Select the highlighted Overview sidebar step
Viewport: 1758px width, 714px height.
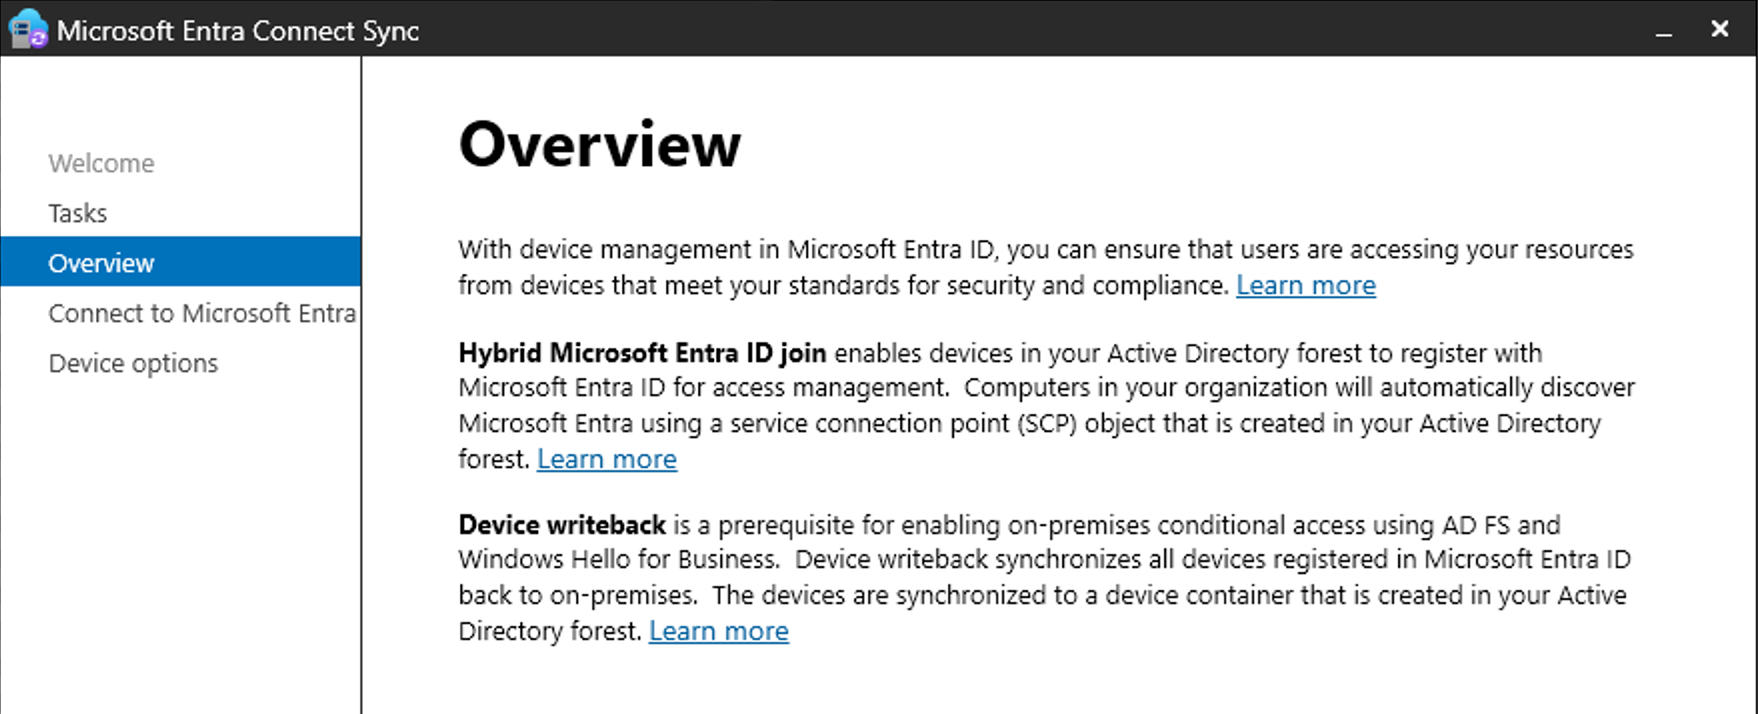click(180, 262)
